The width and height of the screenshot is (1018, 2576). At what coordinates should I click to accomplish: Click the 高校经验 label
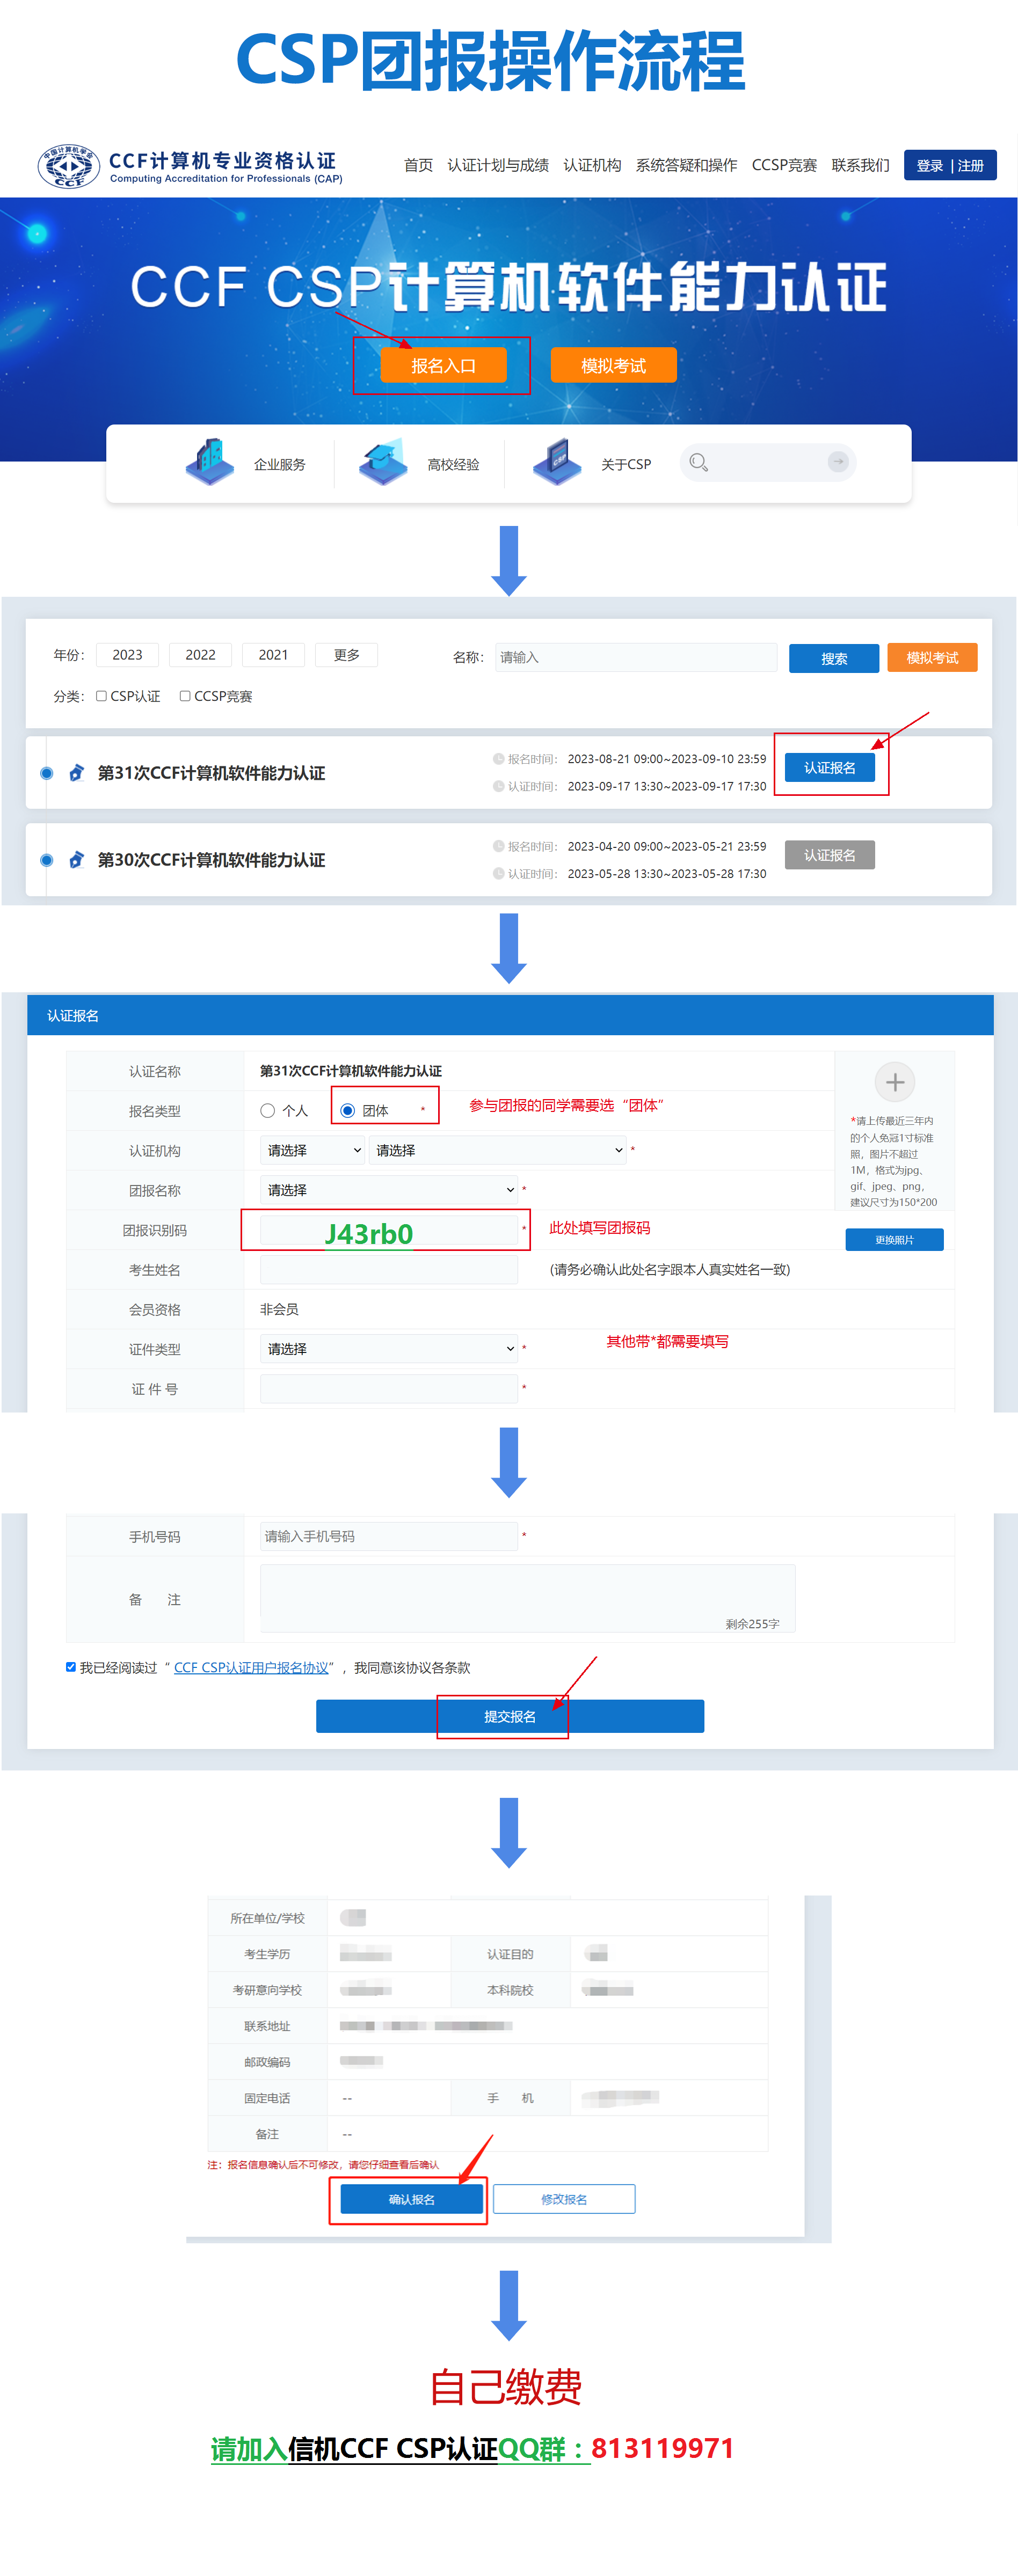(453, 465)
